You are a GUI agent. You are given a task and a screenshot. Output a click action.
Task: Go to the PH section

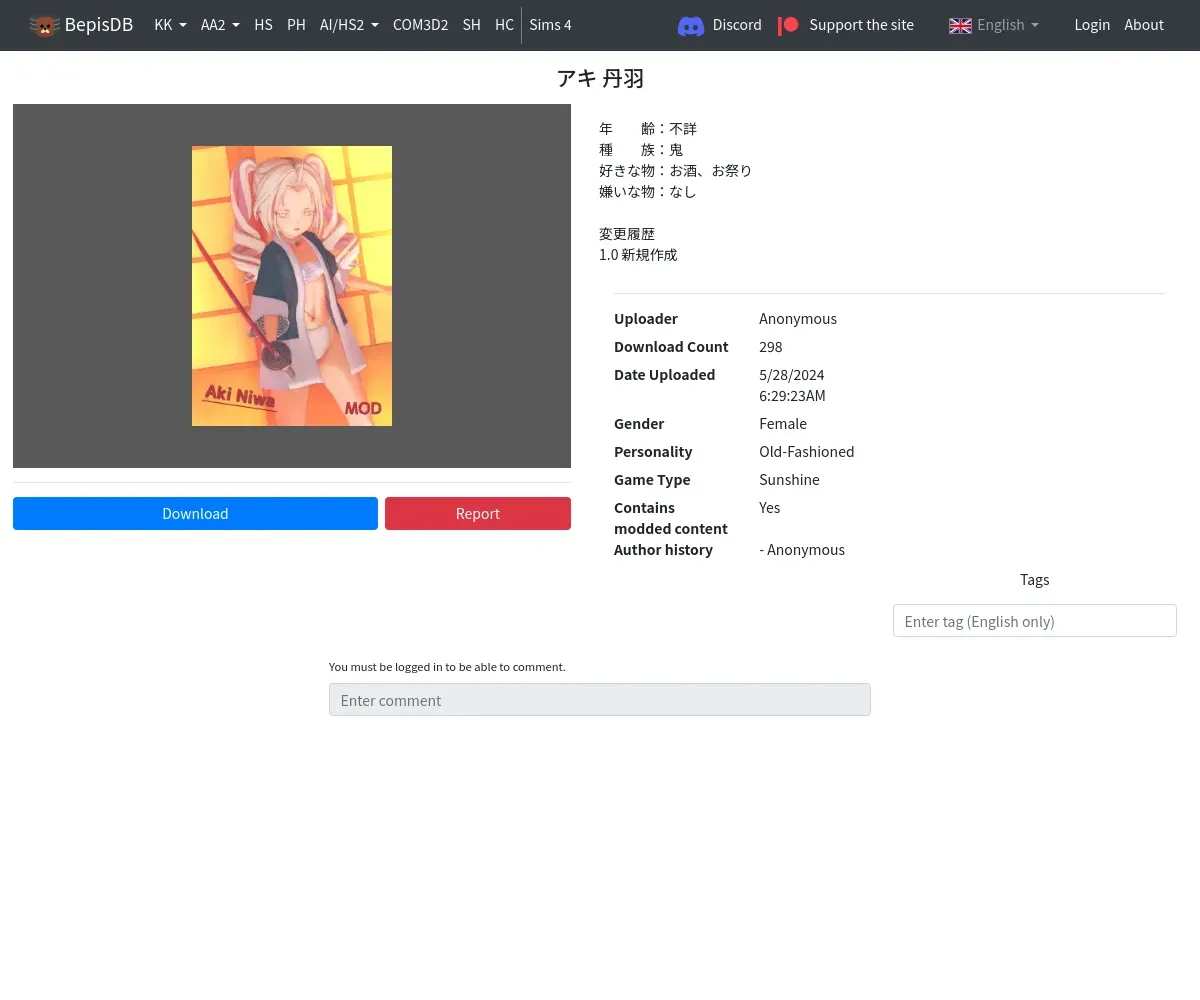(296, 25)
